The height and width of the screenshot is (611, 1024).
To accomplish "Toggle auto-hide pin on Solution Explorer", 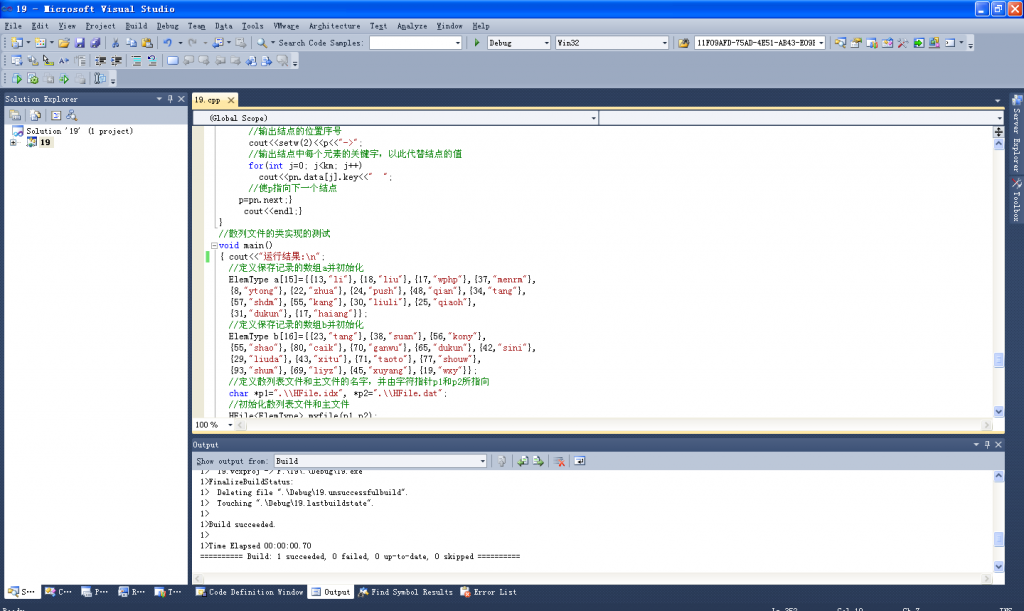I will point(169,99).
